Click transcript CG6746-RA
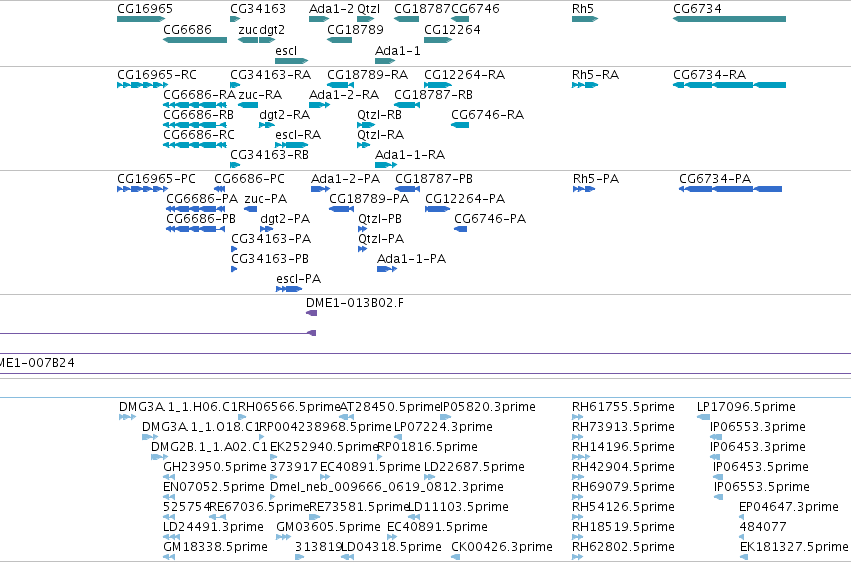The width and height of the screenshot is (851, 562). [460, 125]
